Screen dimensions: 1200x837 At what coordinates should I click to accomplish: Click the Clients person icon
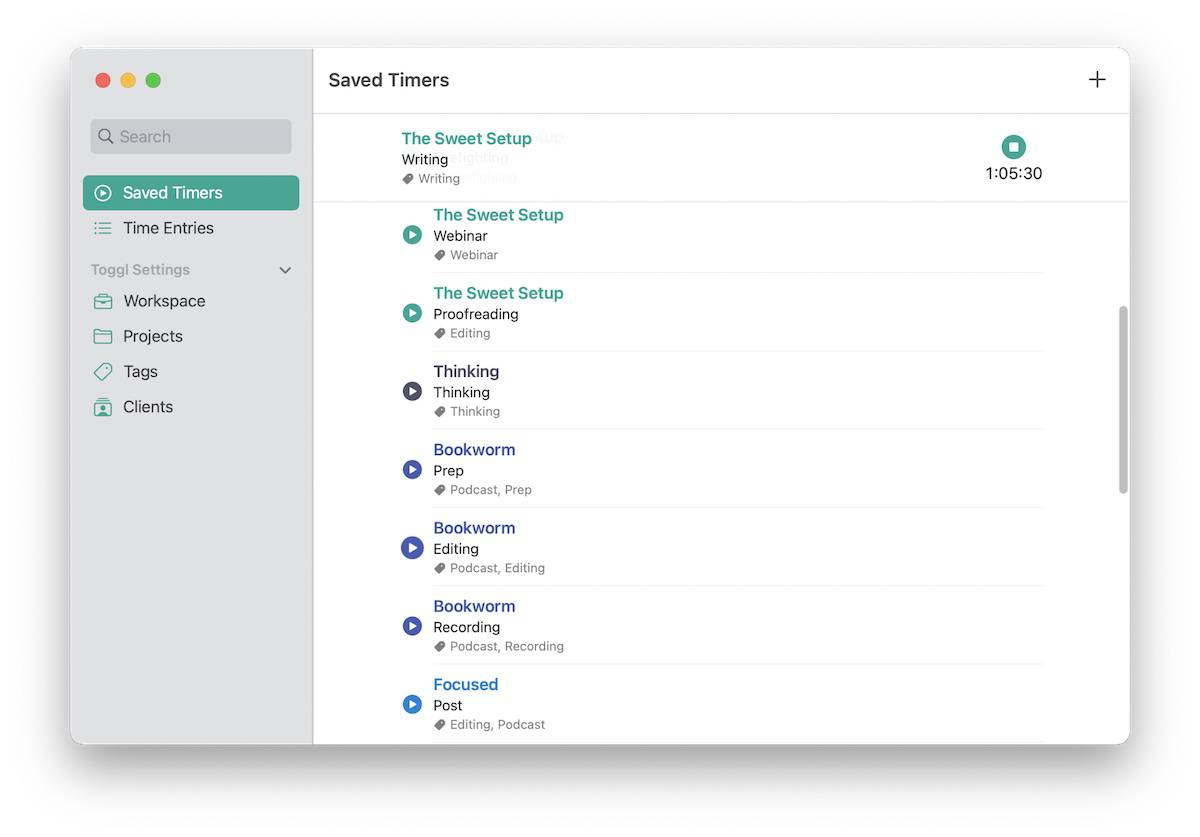pos(102,407)
